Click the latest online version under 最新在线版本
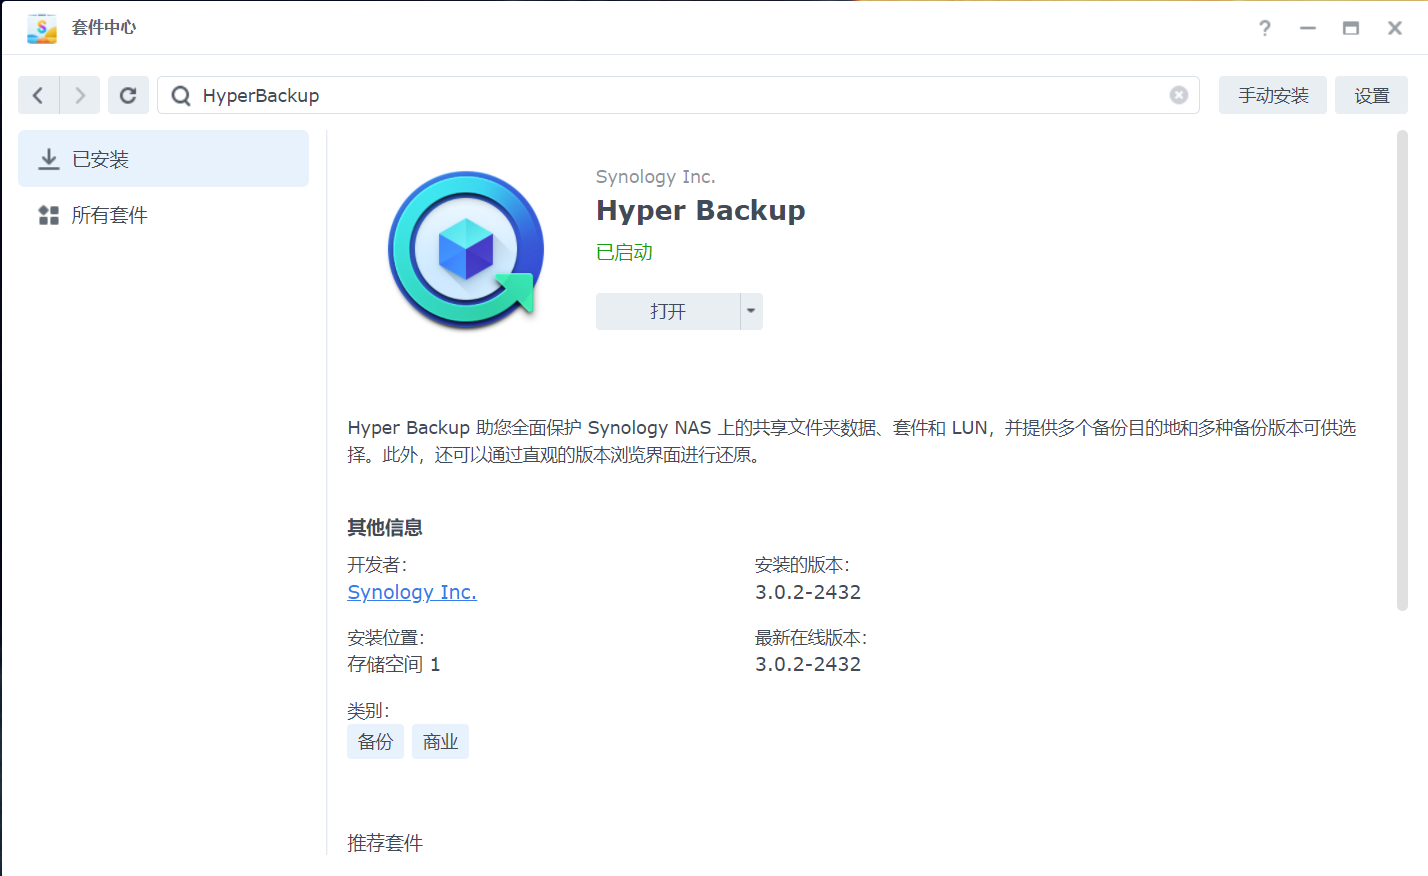This screenshot has width=1428, height=876. pos(808,664)
